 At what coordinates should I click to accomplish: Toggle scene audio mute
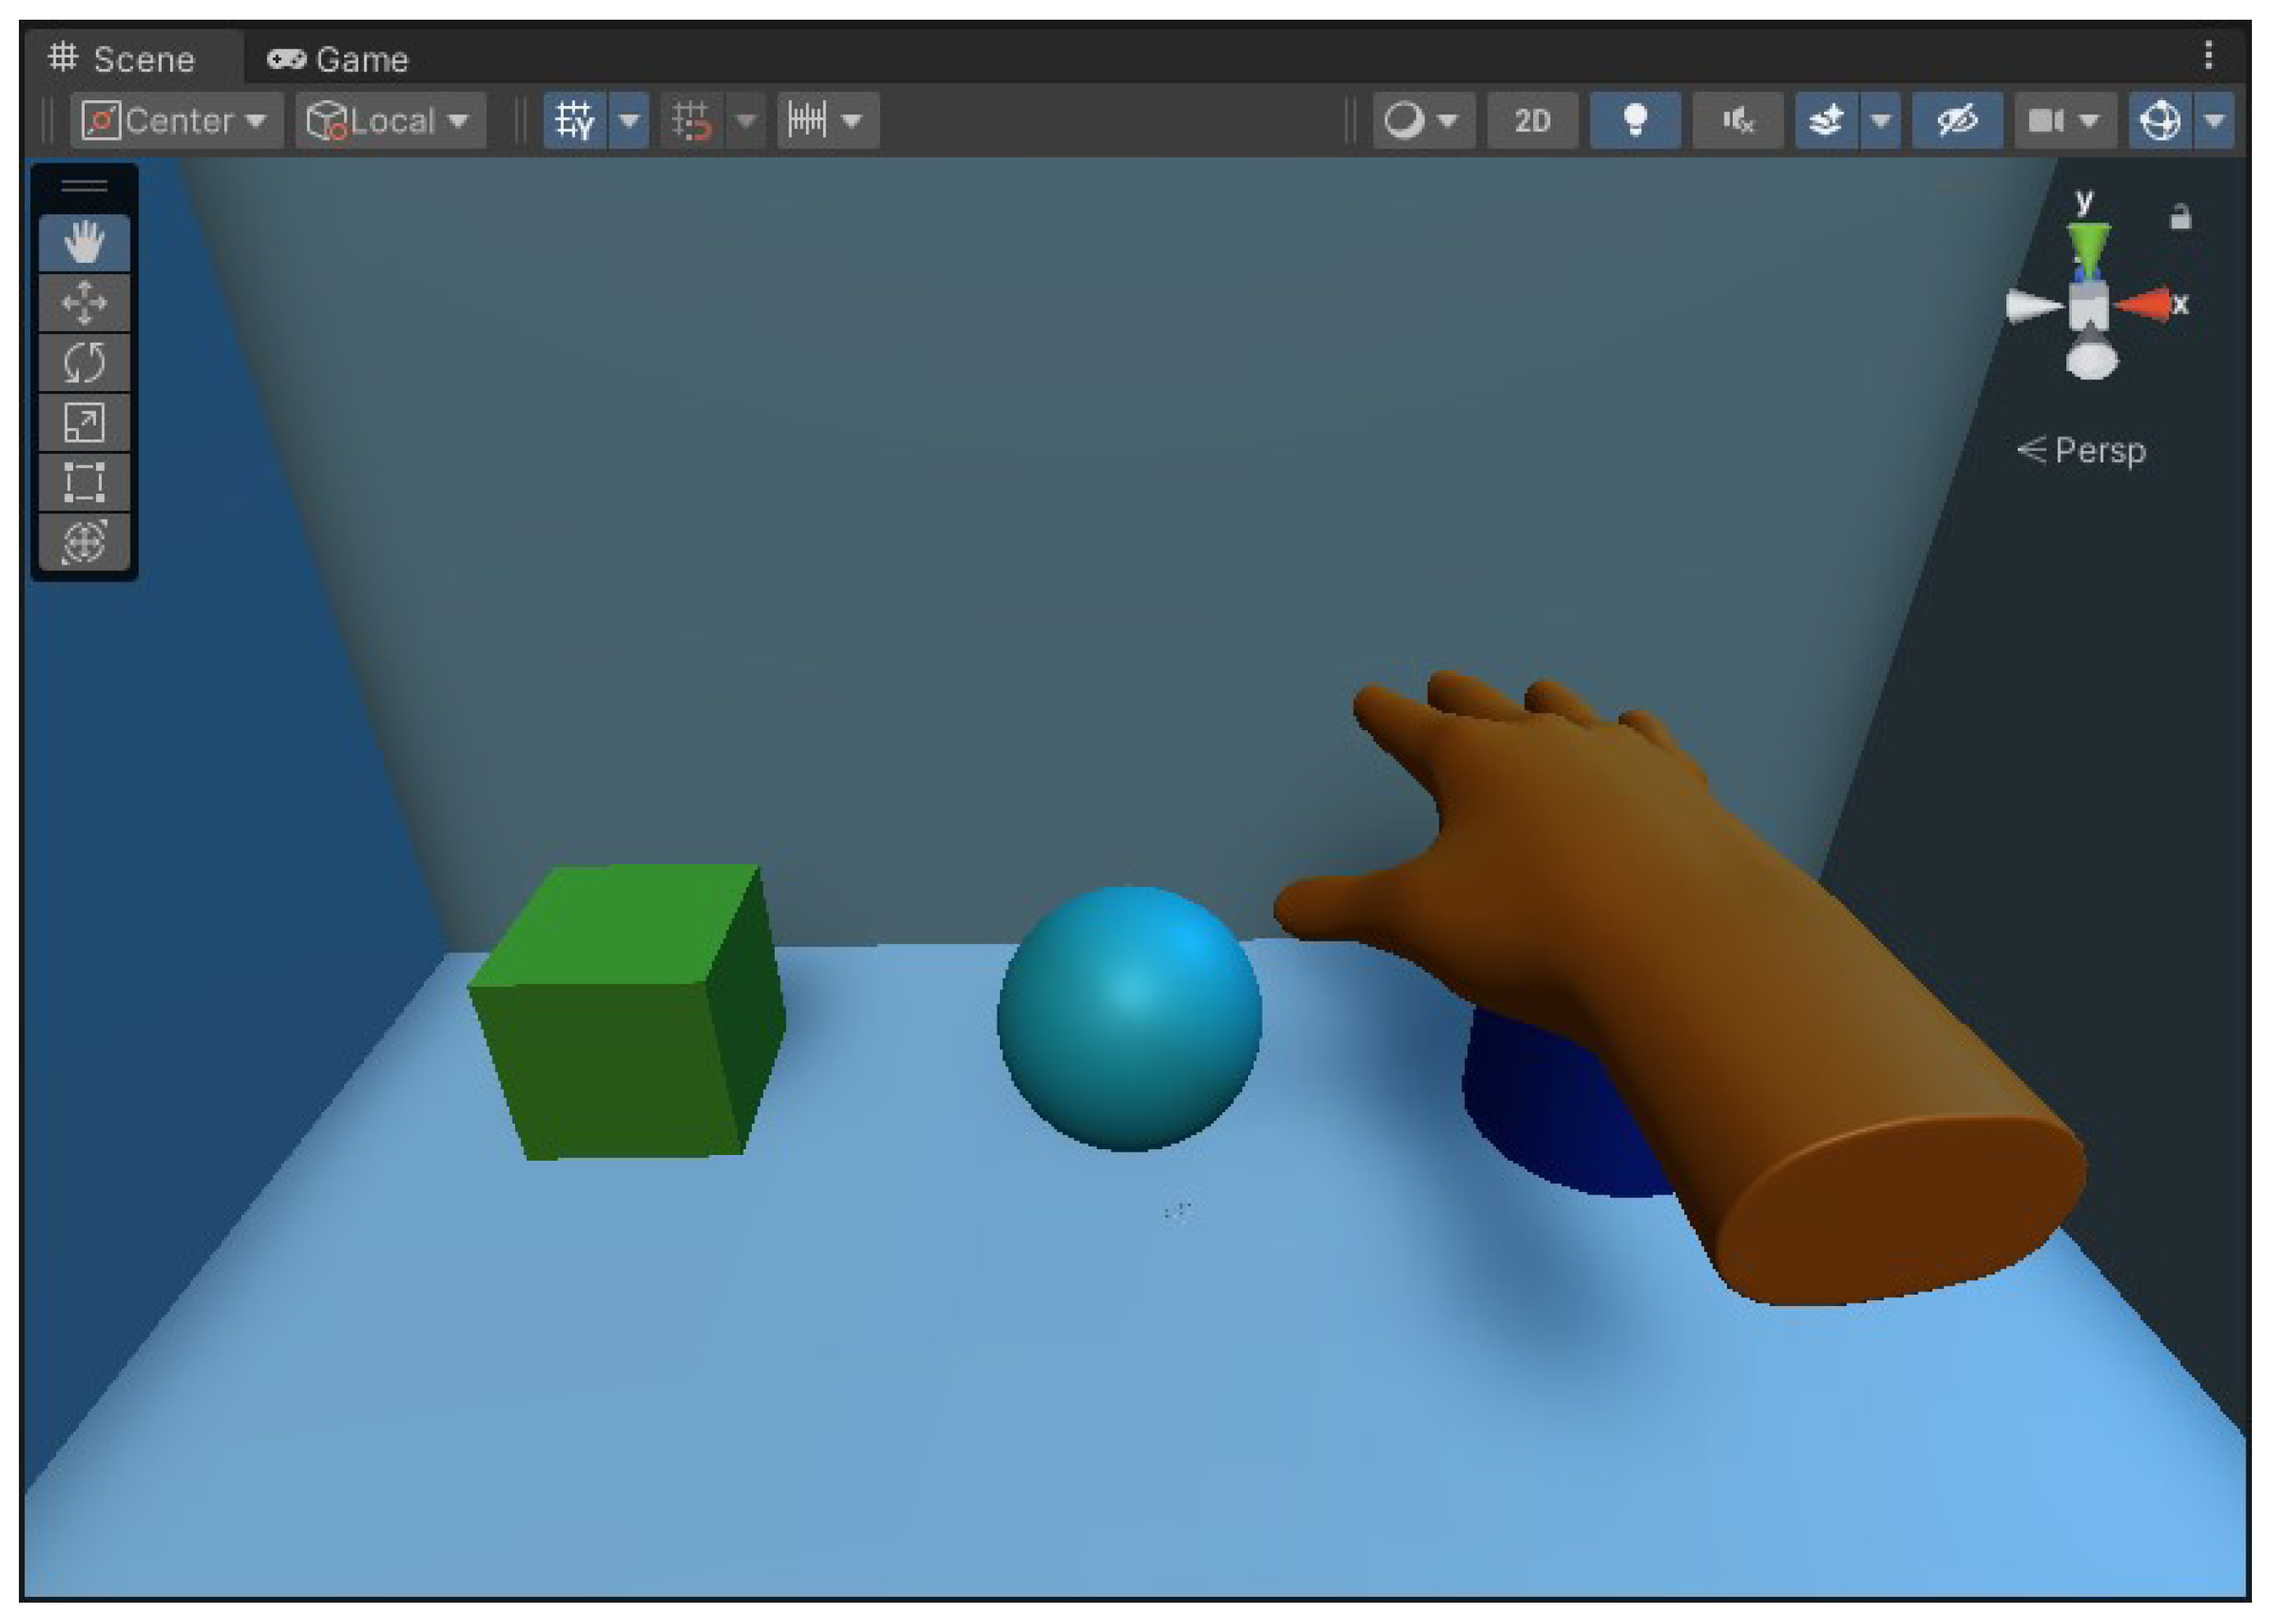click(1737, 121)
